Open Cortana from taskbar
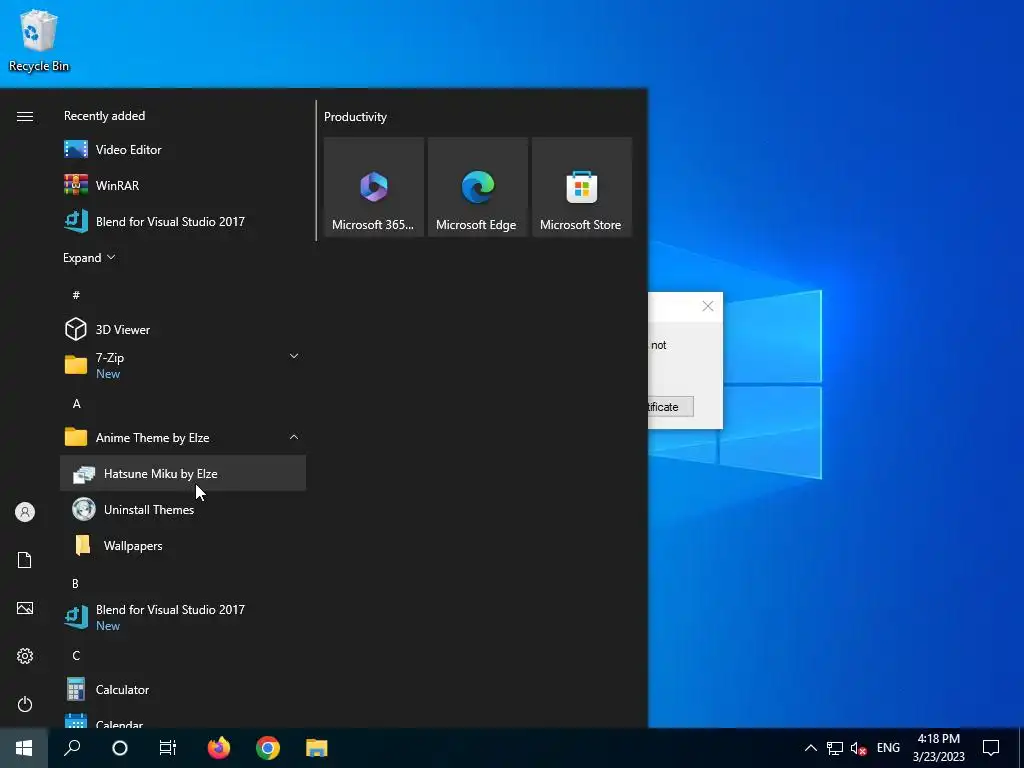The height and width of the screenshot is (768, 1024). [x=120, y=748]
